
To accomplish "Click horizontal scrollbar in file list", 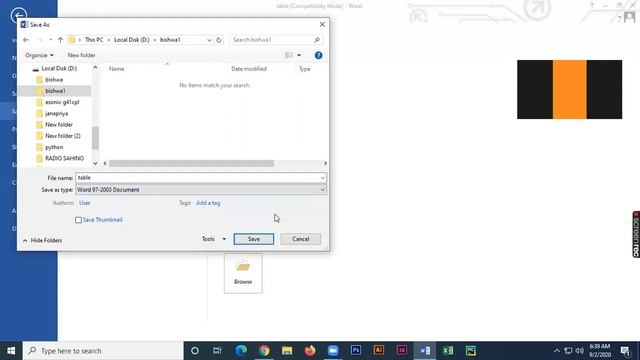I will (191, 163).
